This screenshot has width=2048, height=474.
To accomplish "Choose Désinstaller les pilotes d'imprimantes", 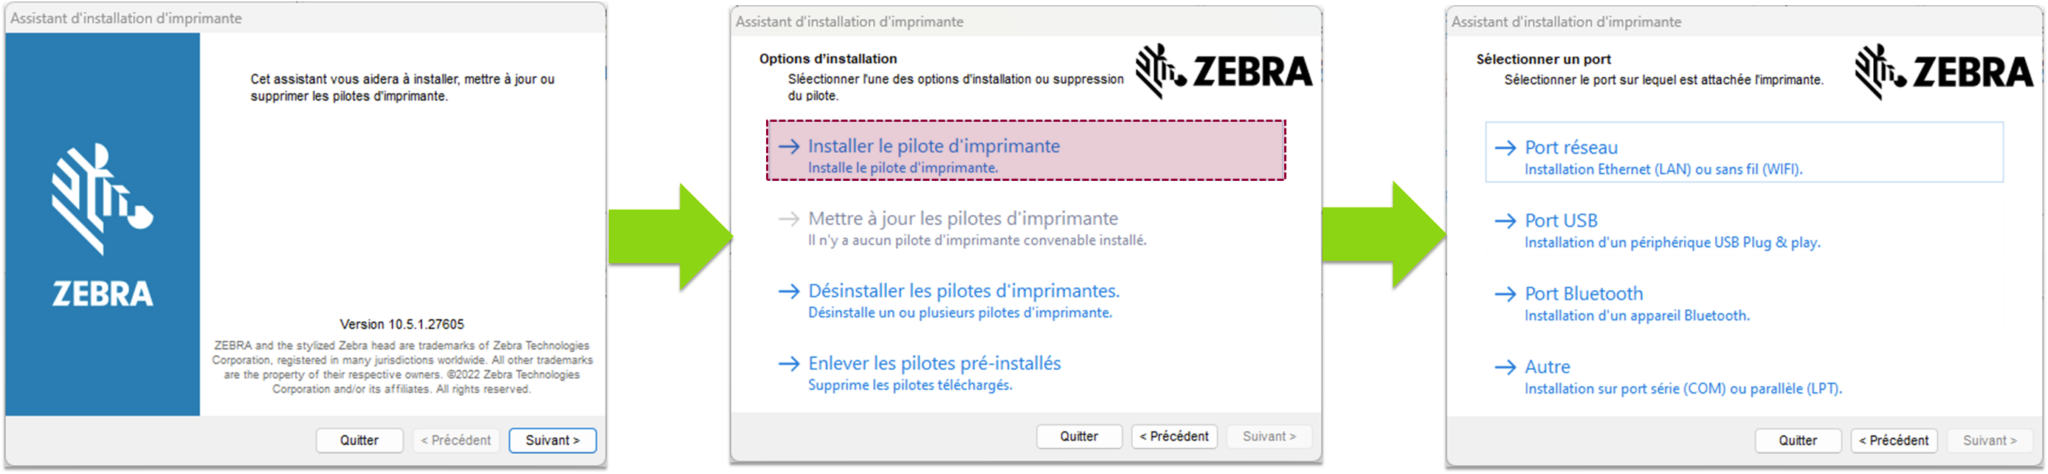I will (x=963, y=291).
